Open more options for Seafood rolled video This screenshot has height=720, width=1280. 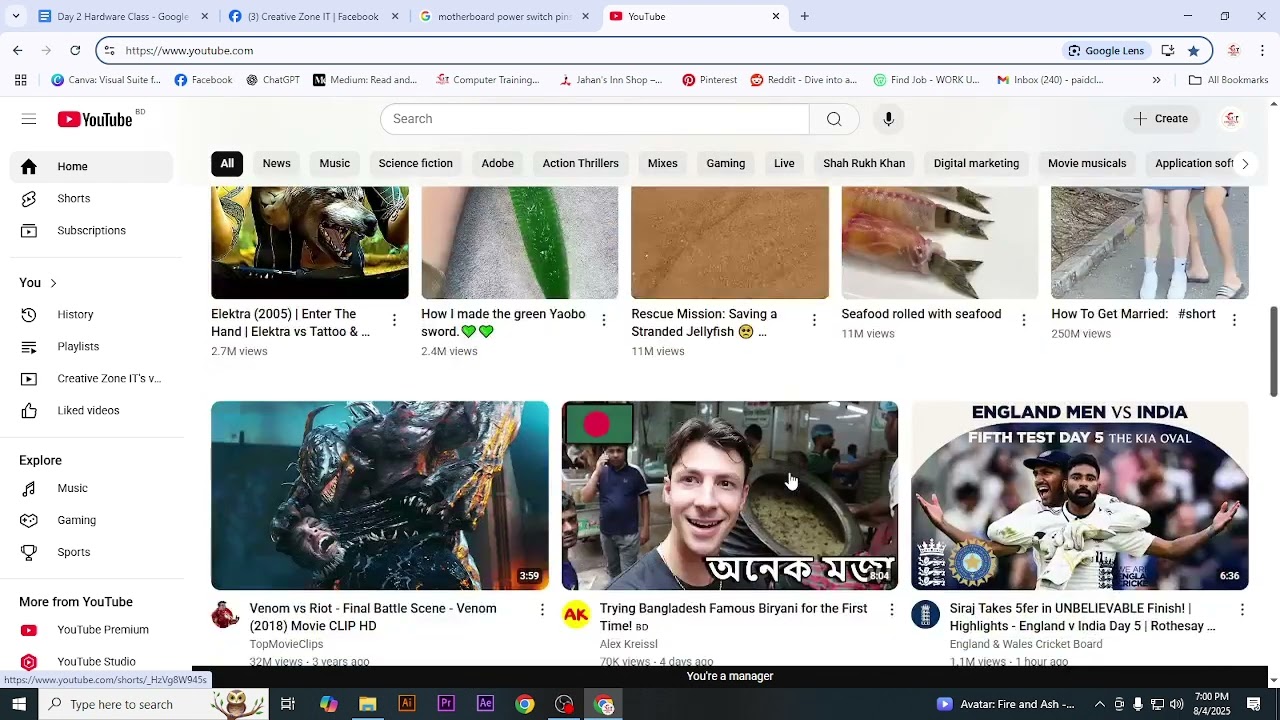click(1023, 320)
